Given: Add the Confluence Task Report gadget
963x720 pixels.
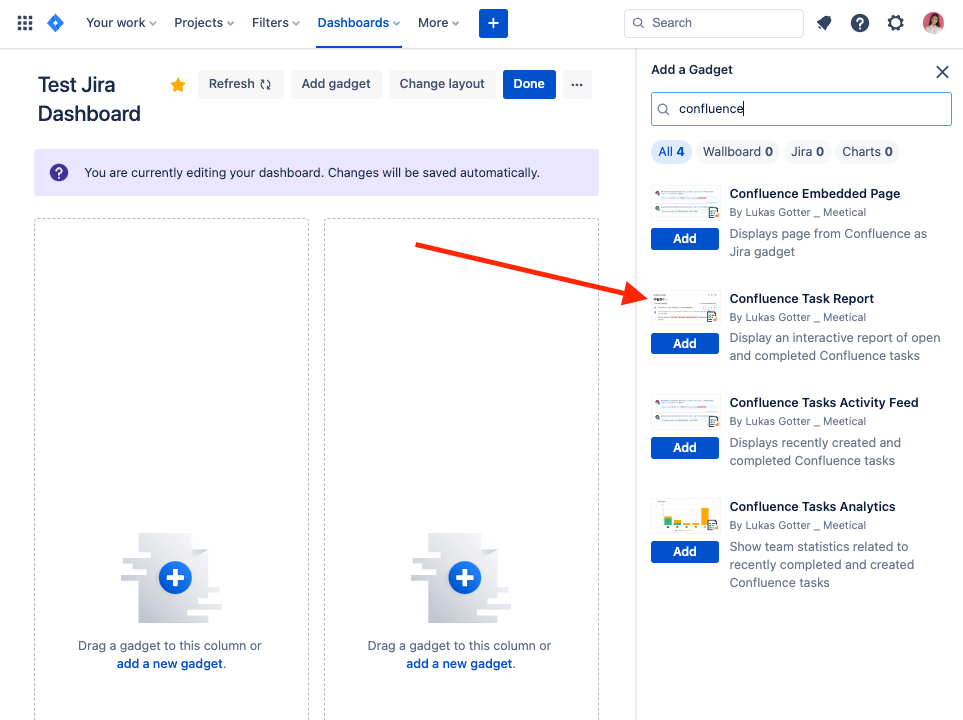Looking at the screenshot, I should [685, 343].
